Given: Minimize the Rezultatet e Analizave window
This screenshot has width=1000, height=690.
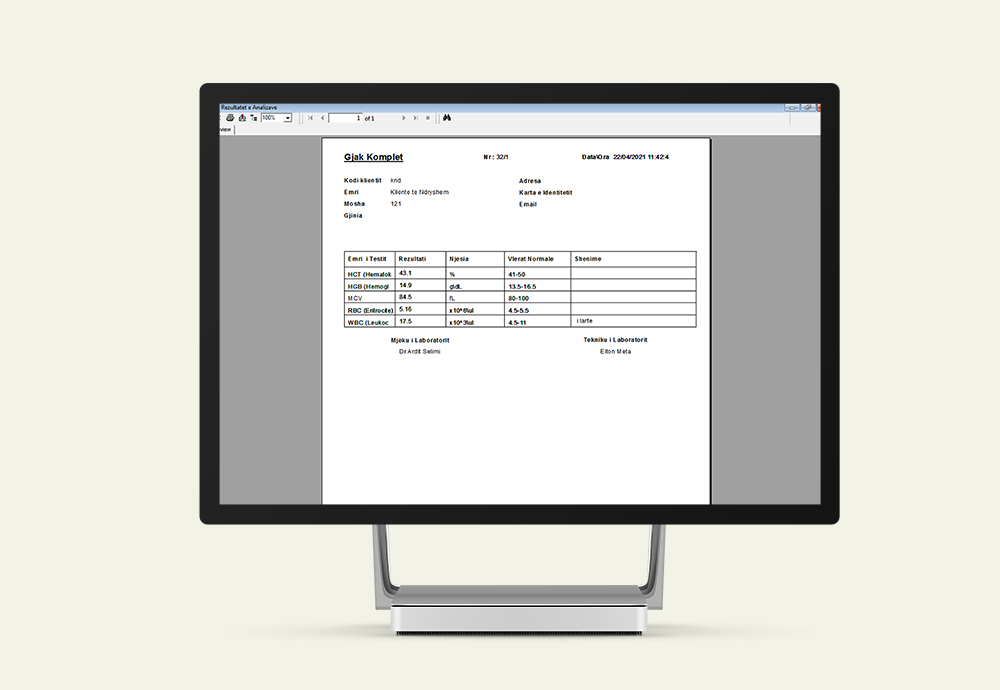Looking at the screenshot, I should tap(790, 107).
